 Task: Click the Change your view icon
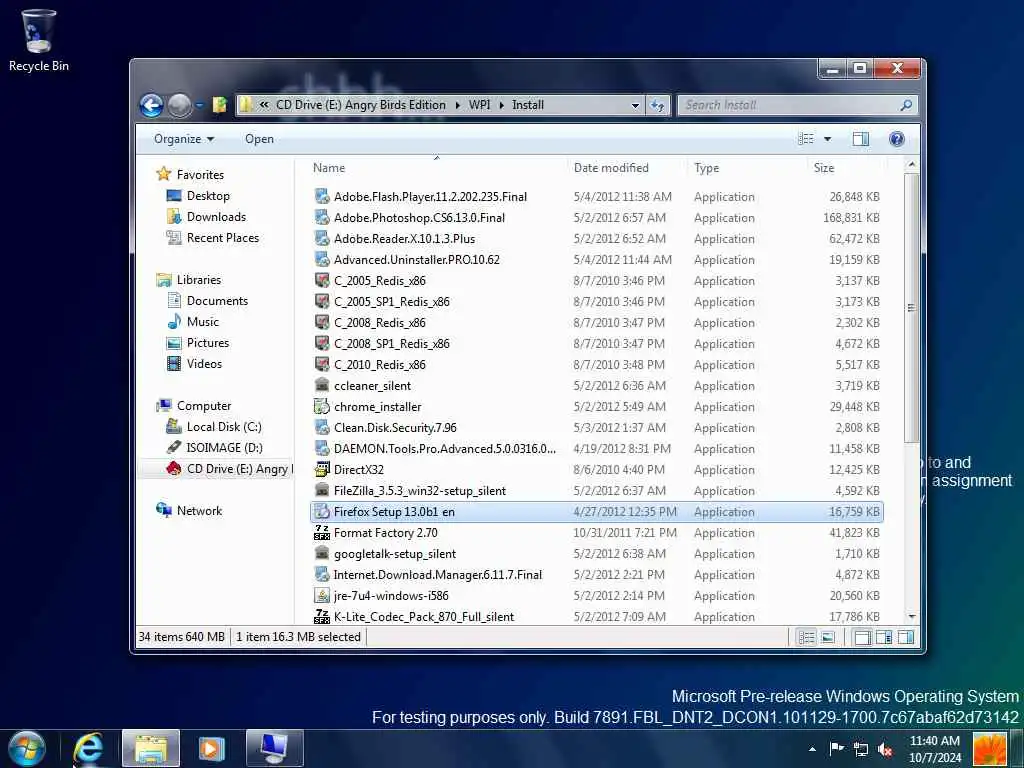807,139
